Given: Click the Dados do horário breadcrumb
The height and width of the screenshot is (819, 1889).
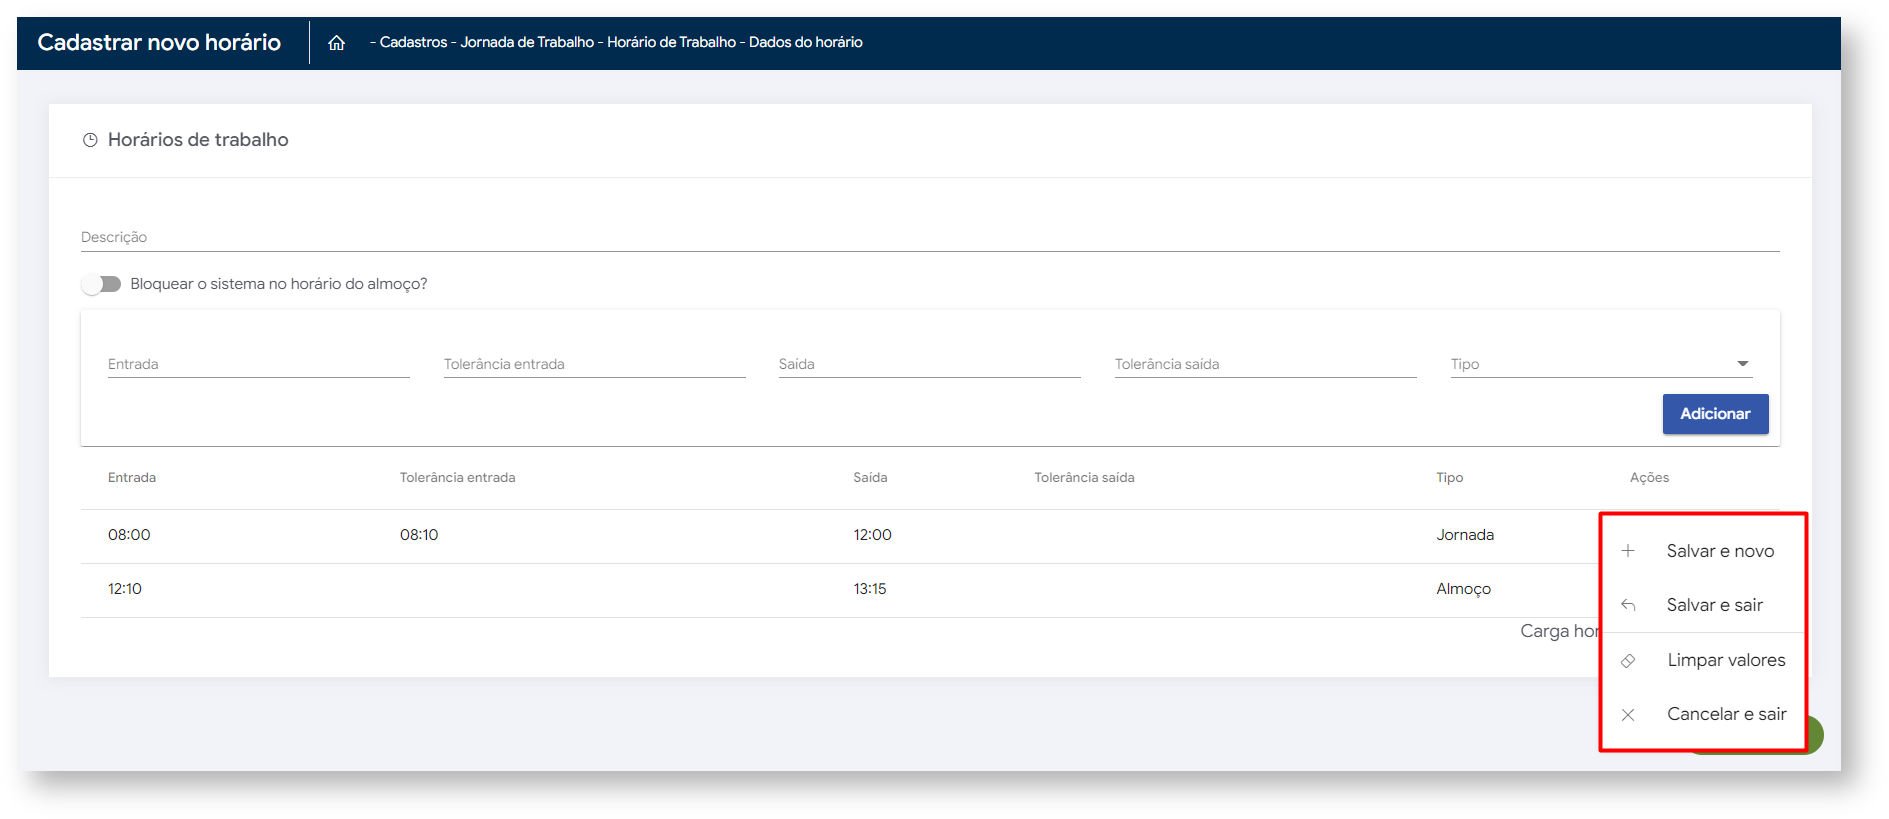Looking at the screenshot, I should 806,42.
